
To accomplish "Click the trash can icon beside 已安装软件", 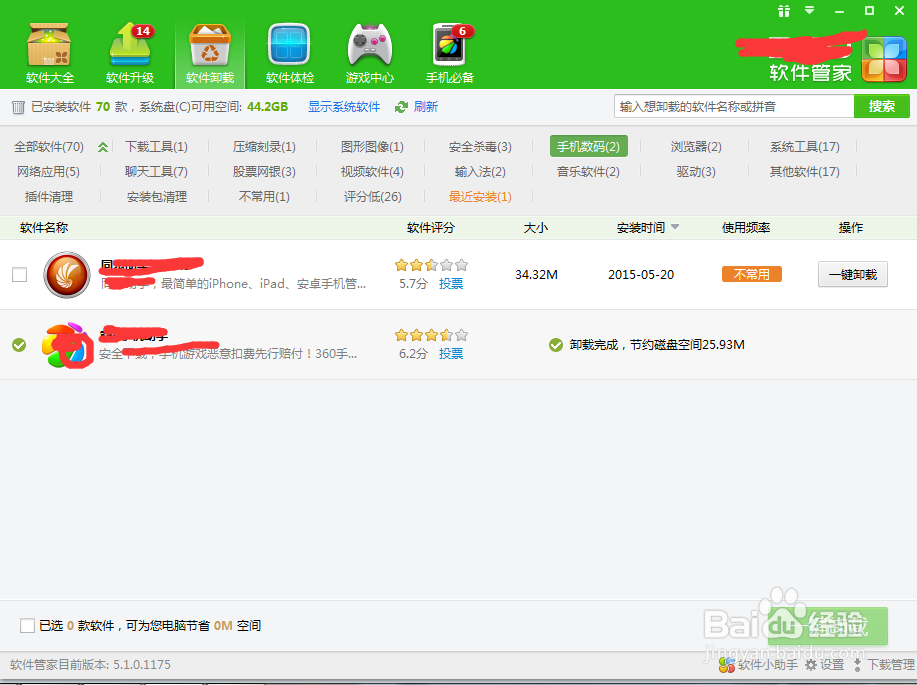I will pos(19,107).
